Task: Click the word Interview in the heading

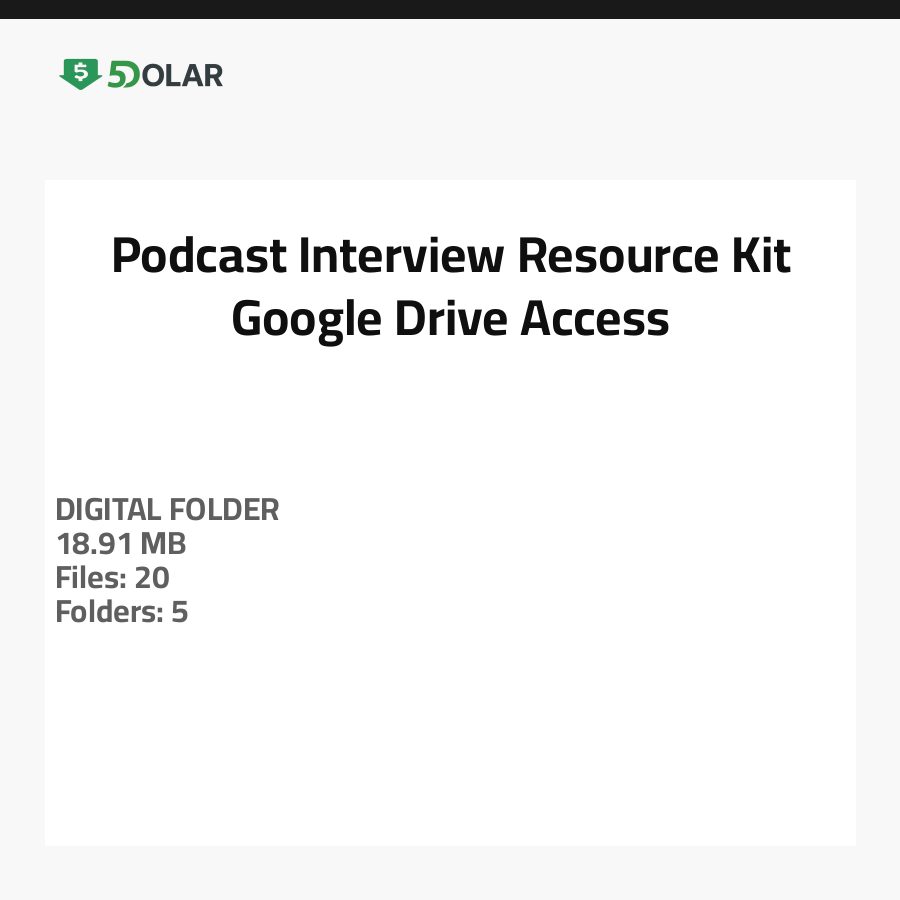Action: [402, 256]
